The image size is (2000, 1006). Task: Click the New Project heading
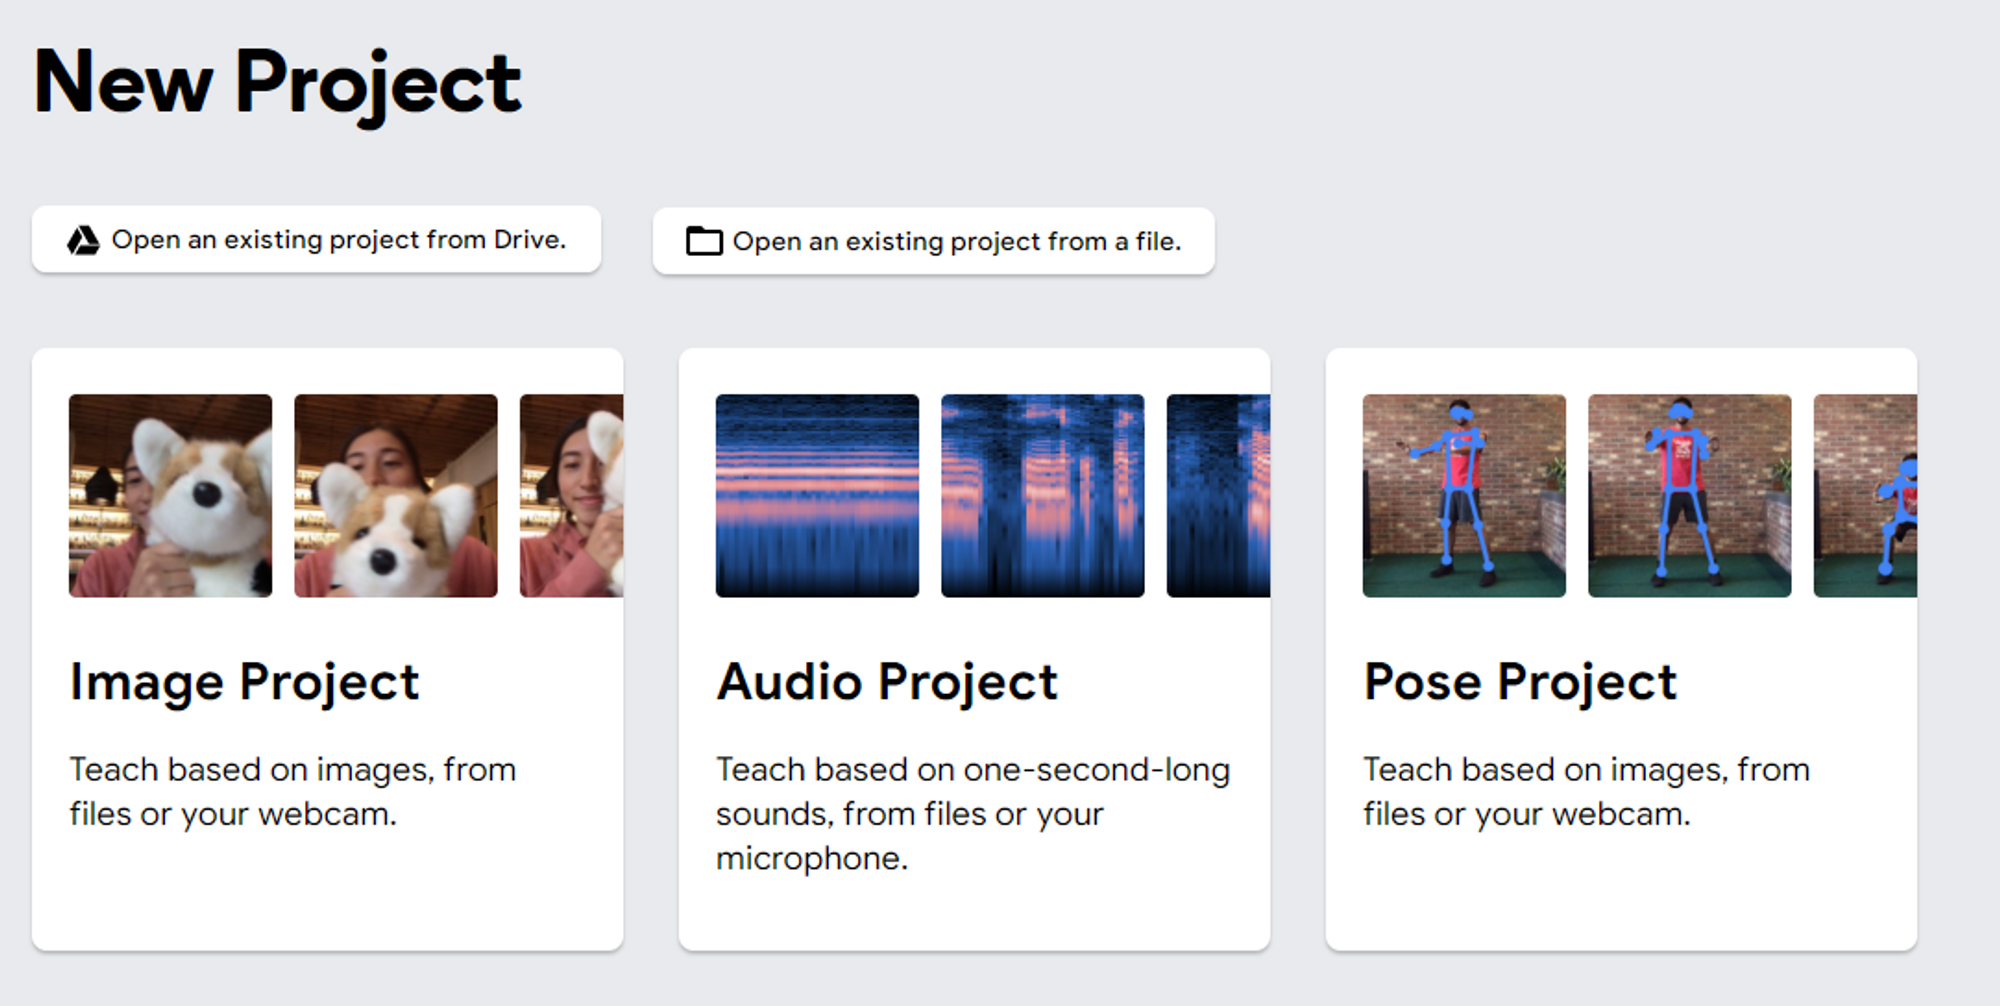[277, 84]
